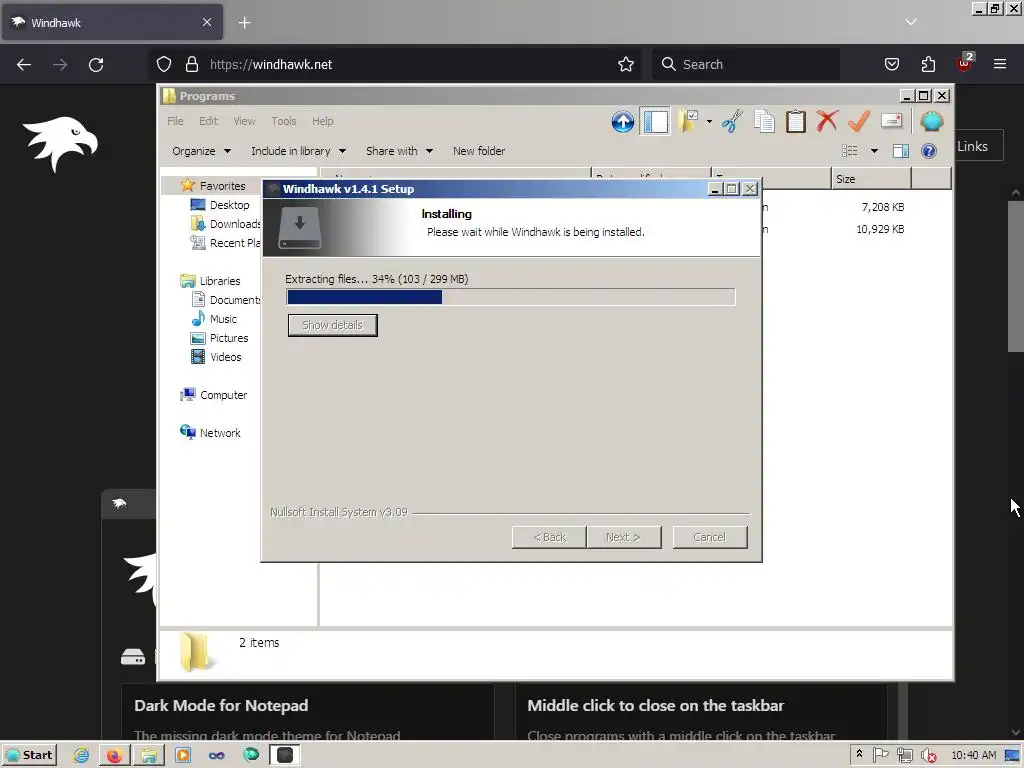Click the uBlock Origin extension icon
Image resolution: width=1024 pixels, height=768 pixels.
click(965, 63)
